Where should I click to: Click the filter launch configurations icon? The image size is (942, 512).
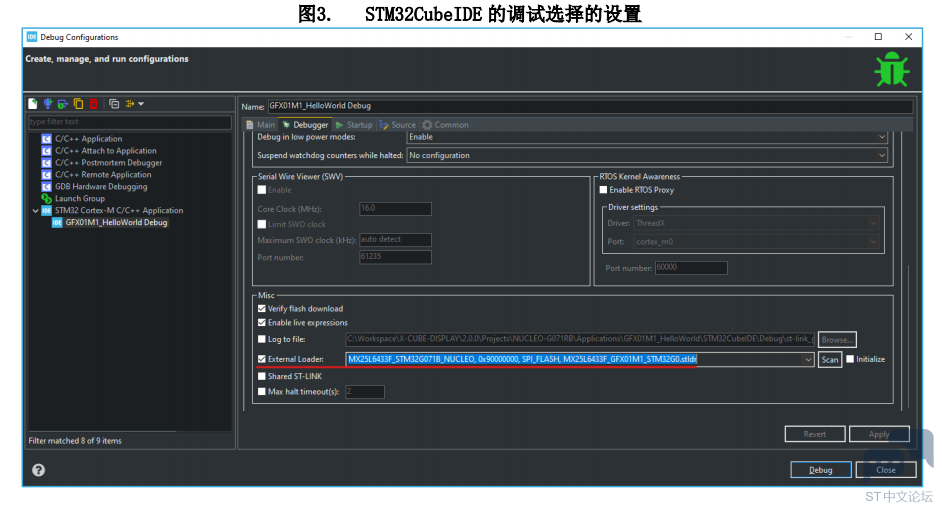[130, 104]
